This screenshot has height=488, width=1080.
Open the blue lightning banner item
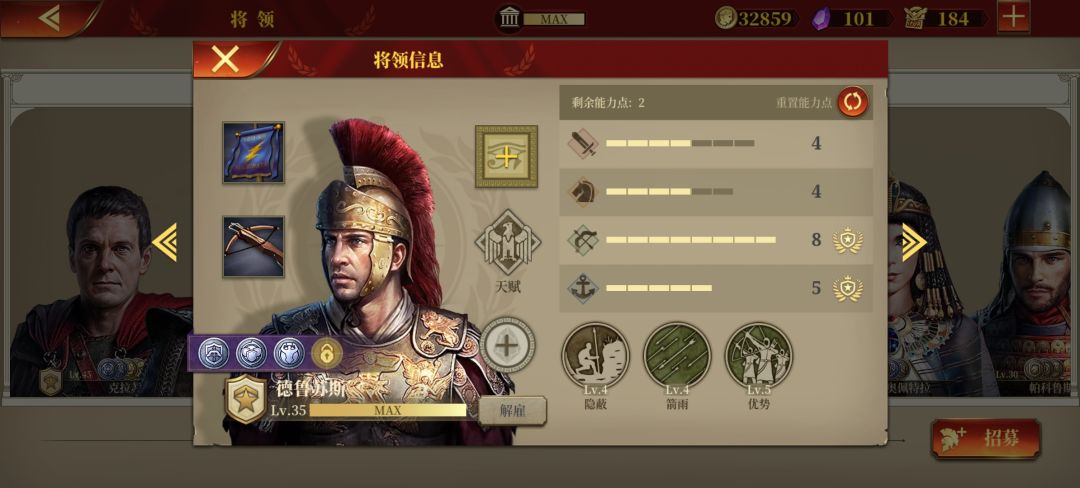pos(253,152)
